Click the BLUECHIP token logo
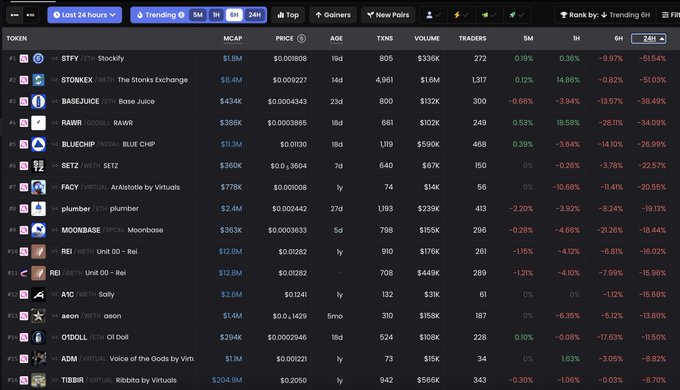The width and height of the screenshot is (680, 390). (38, 144)
